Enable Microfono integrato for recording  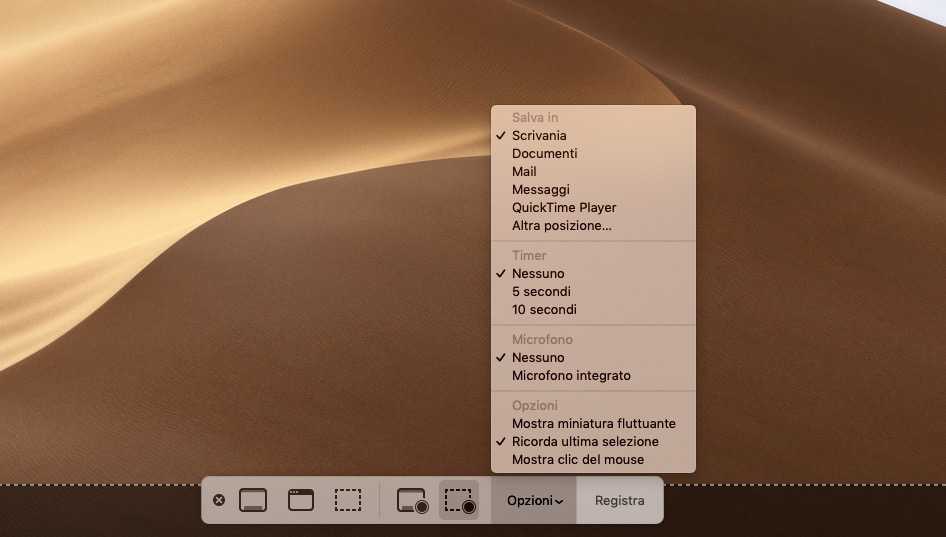pyautogui.click(x=571, y=376)
